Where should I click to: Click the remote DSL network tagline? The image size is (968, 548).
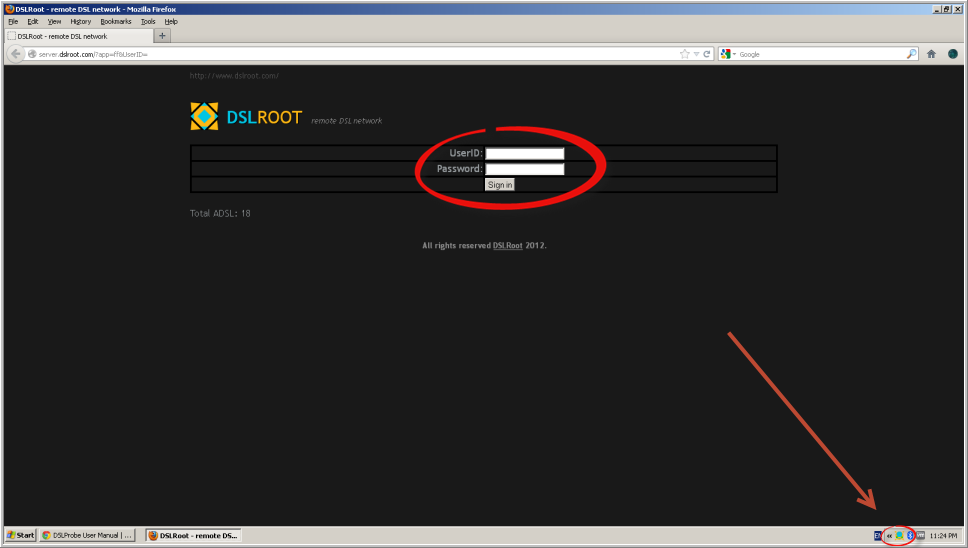tap(346, 121)
